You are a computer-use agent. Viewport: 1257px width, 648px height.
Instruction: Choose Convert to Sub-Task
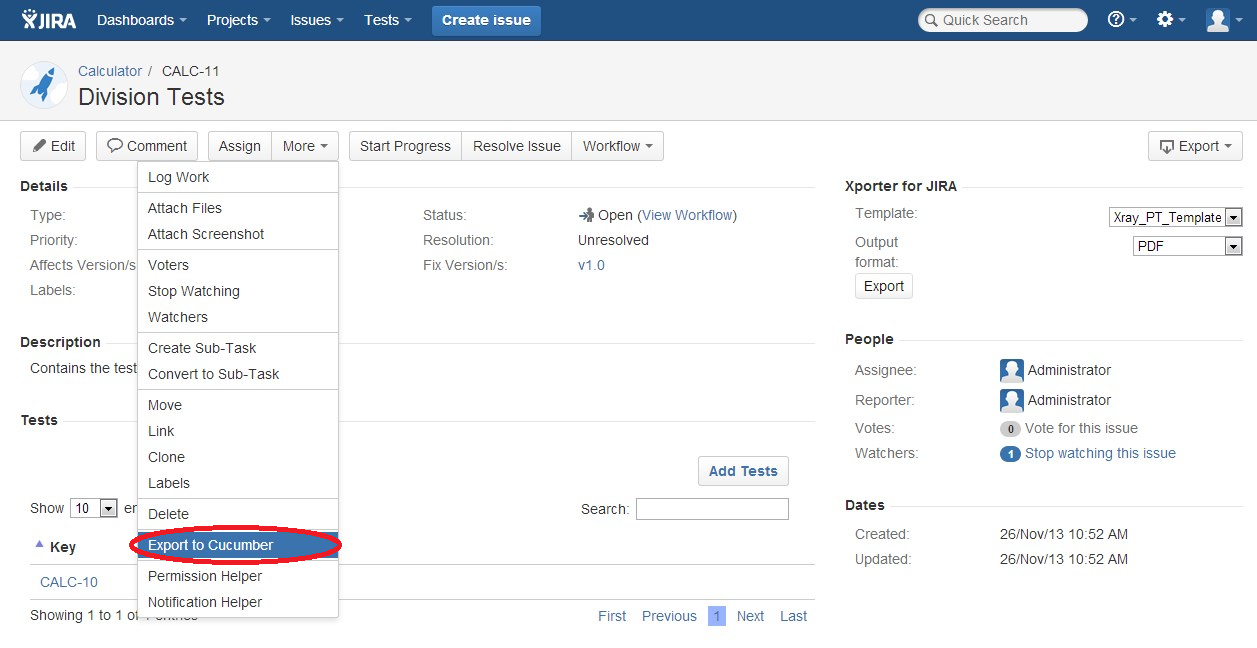238,374
